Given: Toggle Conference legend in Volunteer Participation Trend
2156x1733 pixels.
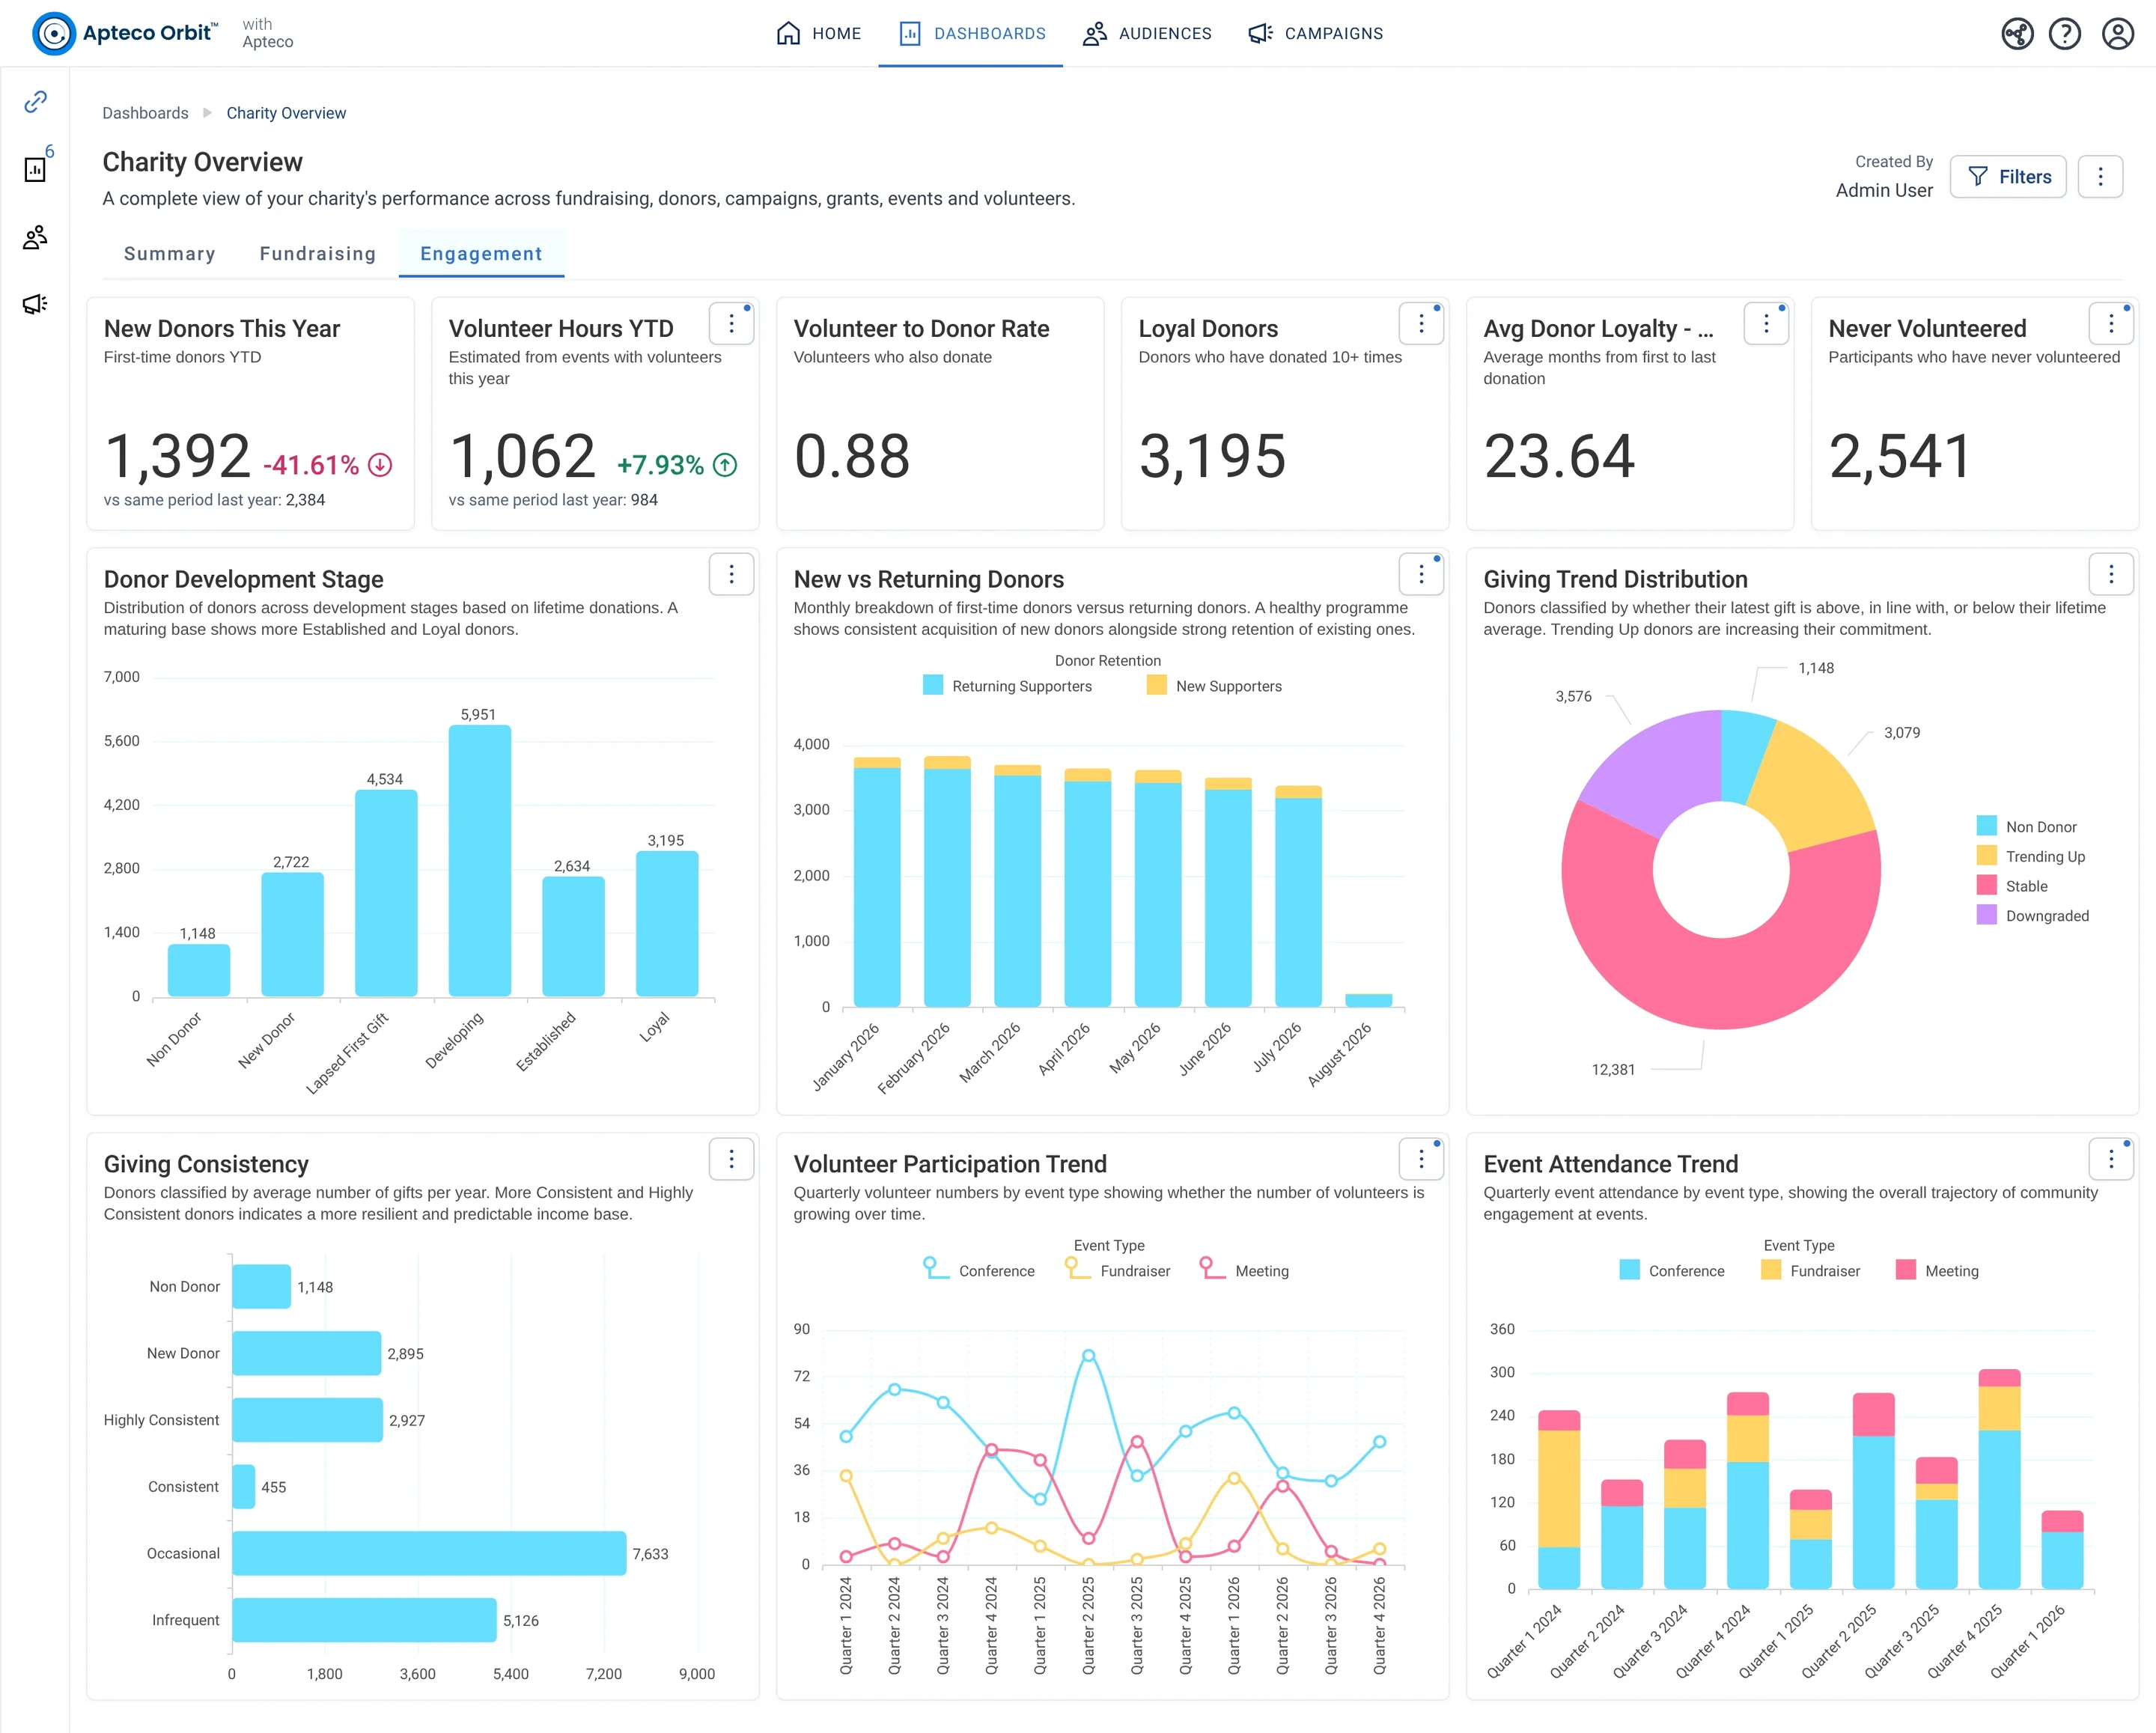Looking at the screenshot, I should (979, 1270).
